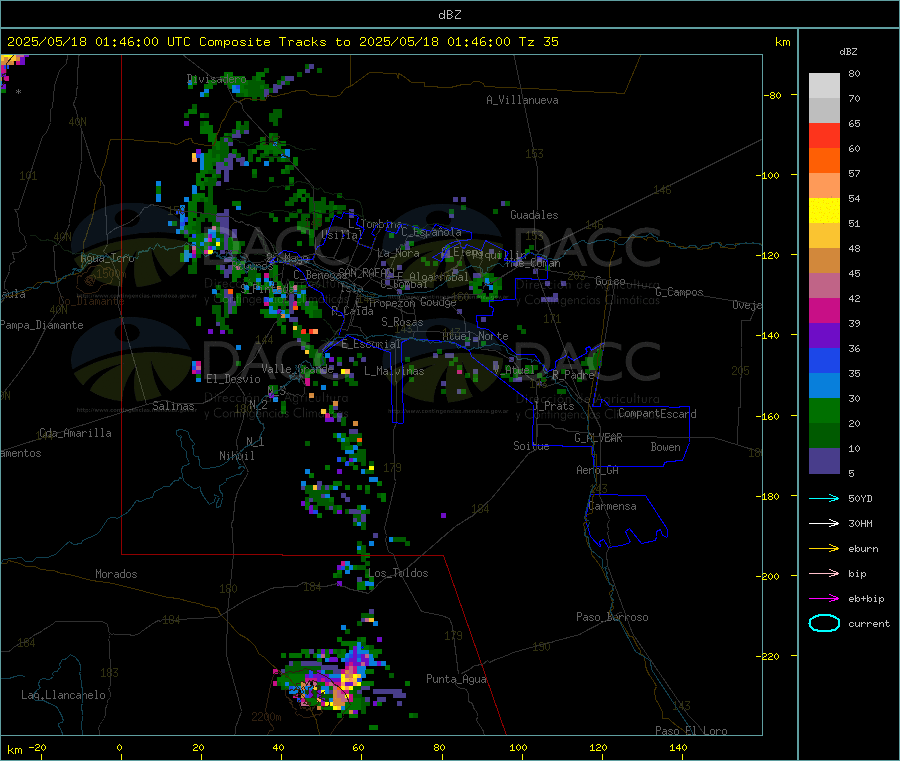Screen dimensions: 900x761
Task: Click the Composite Tracks timestamp header text
Action: click(x=282, y=42)
